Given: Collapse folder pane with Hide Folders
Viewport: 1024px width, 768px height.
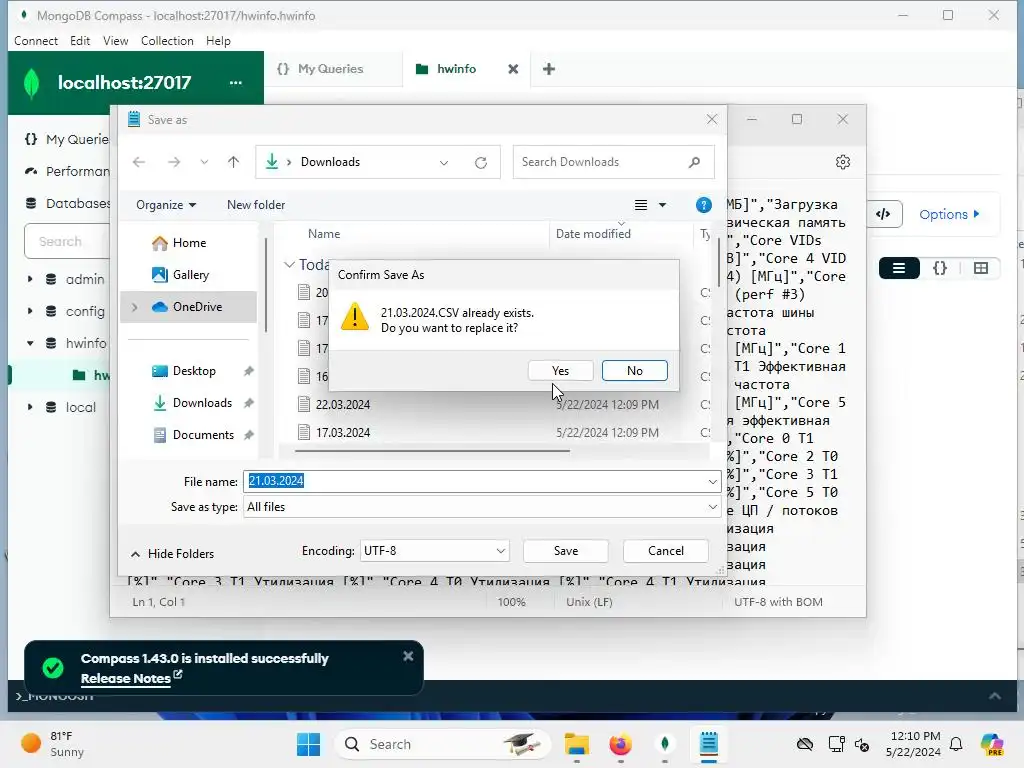Looking at the screenshot, I should coord(172,554).
